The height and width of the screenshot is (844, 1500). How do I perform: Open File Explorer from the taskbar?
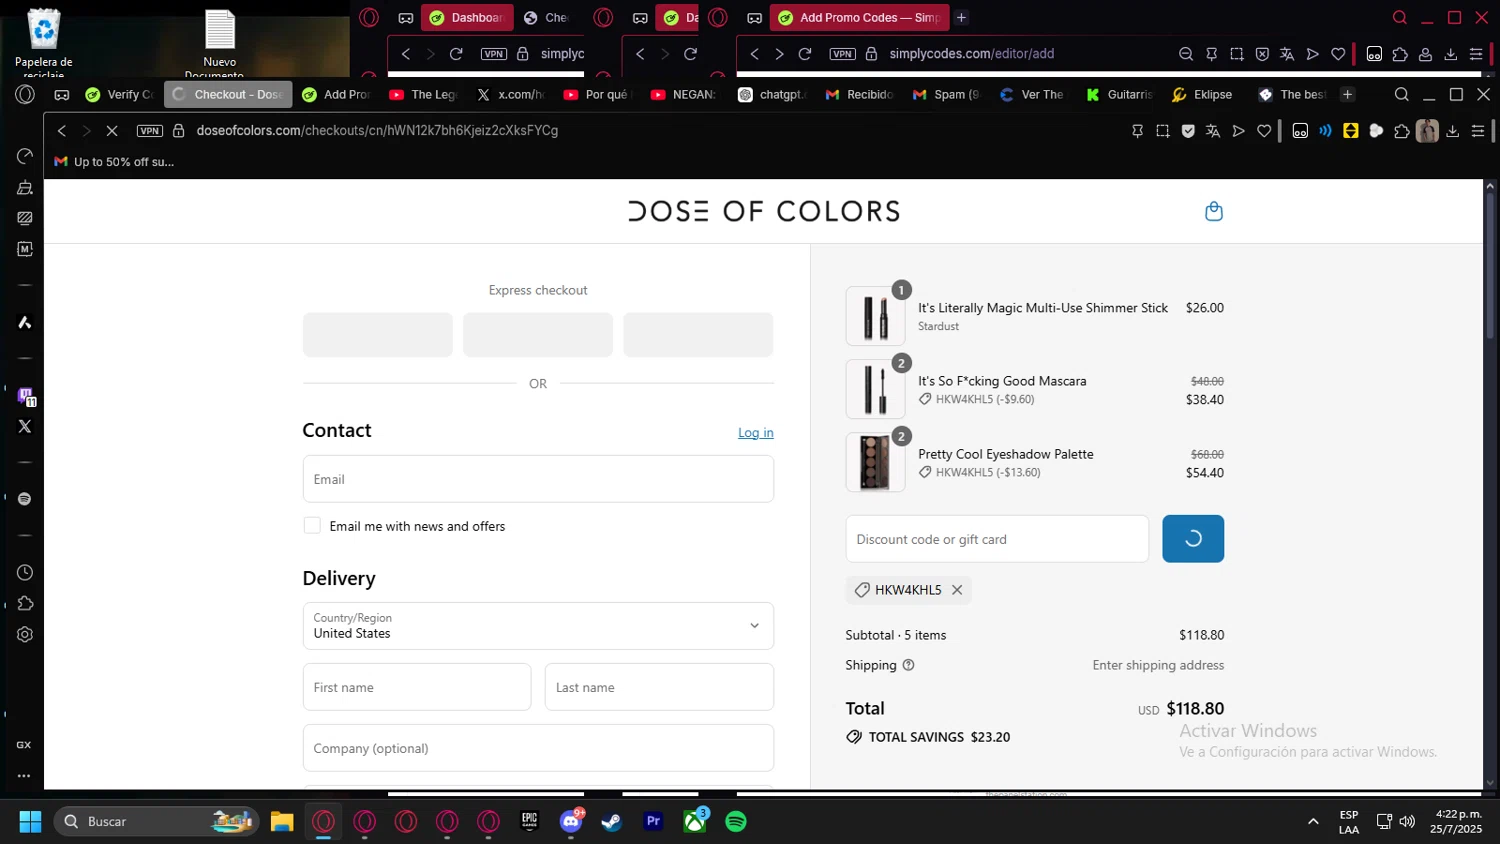(x=282, y=821)
